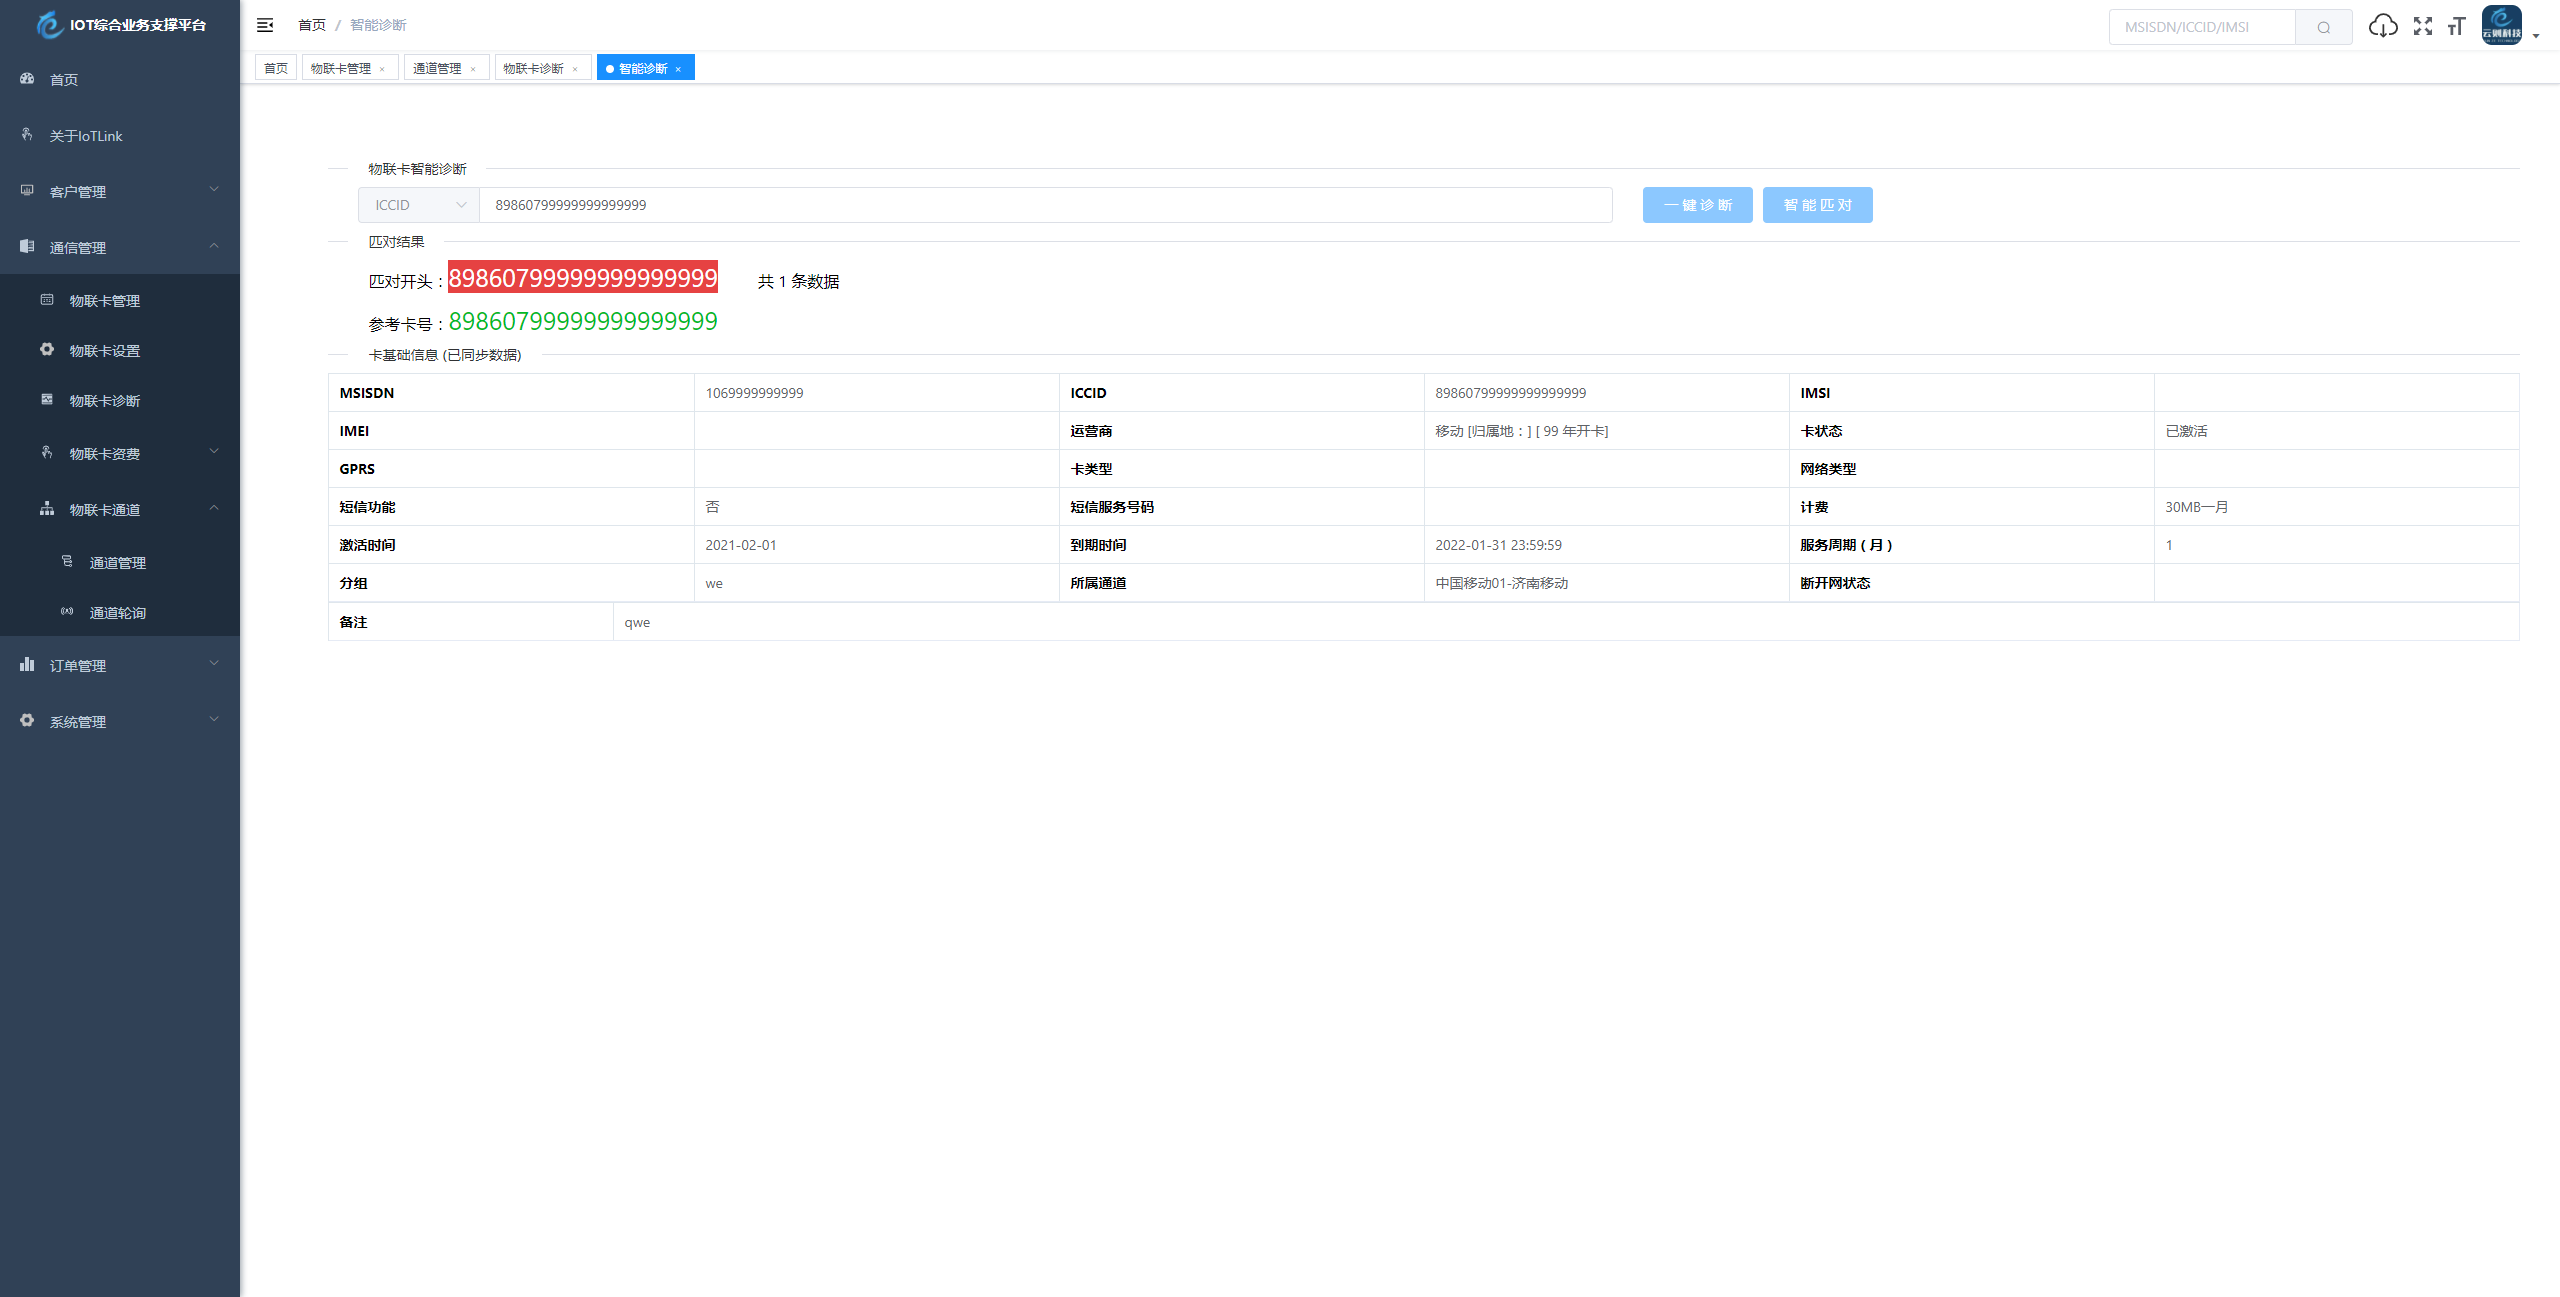Open the ICCID type dropdown
Viewport: 2560px width, 1297px height.
[x=419, y=205]
